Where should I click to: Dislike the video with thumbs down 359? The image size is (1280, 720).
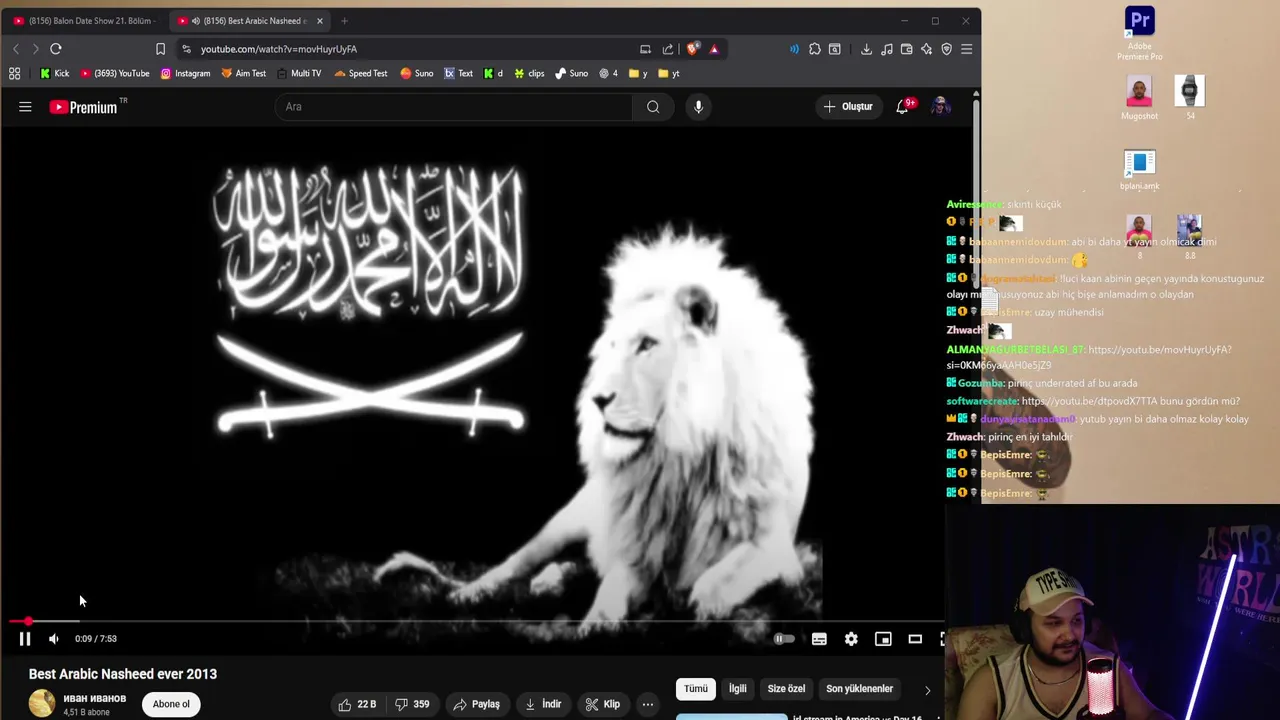[412, 704]
